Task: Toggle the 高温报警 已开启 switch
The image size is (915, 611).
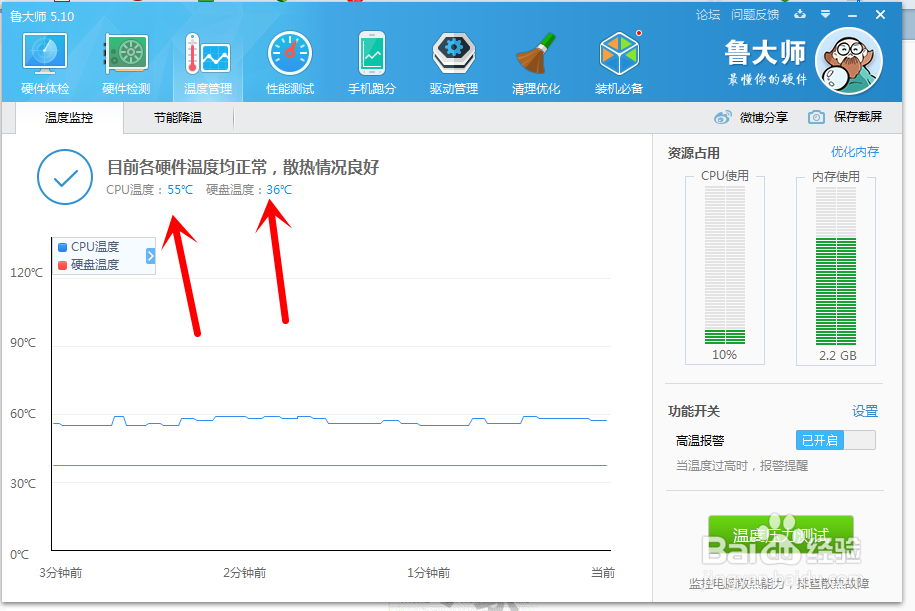Action: (x=836, y=440)
